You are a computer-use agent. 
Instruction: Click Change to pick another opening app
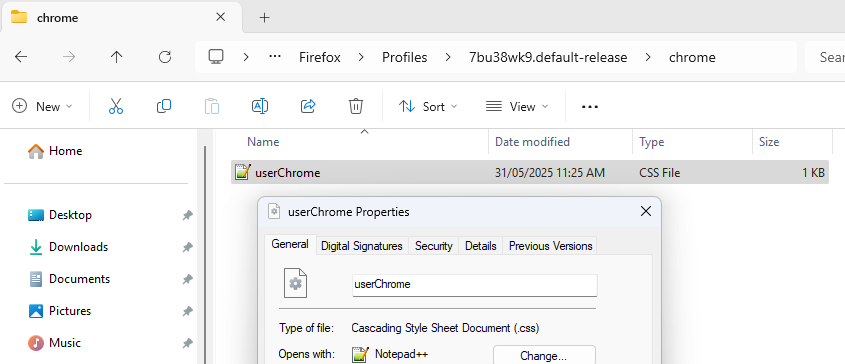coord(544,355)
